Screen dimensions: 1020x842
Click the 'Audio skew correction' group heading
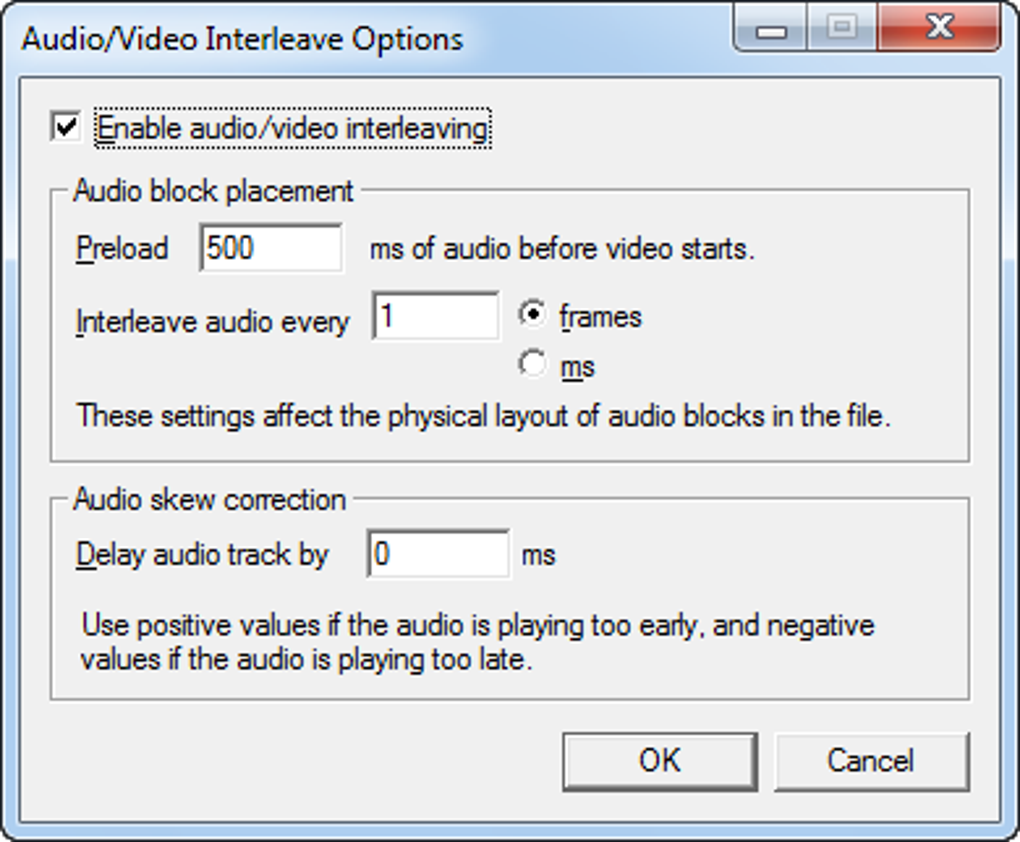click(209, 499)
